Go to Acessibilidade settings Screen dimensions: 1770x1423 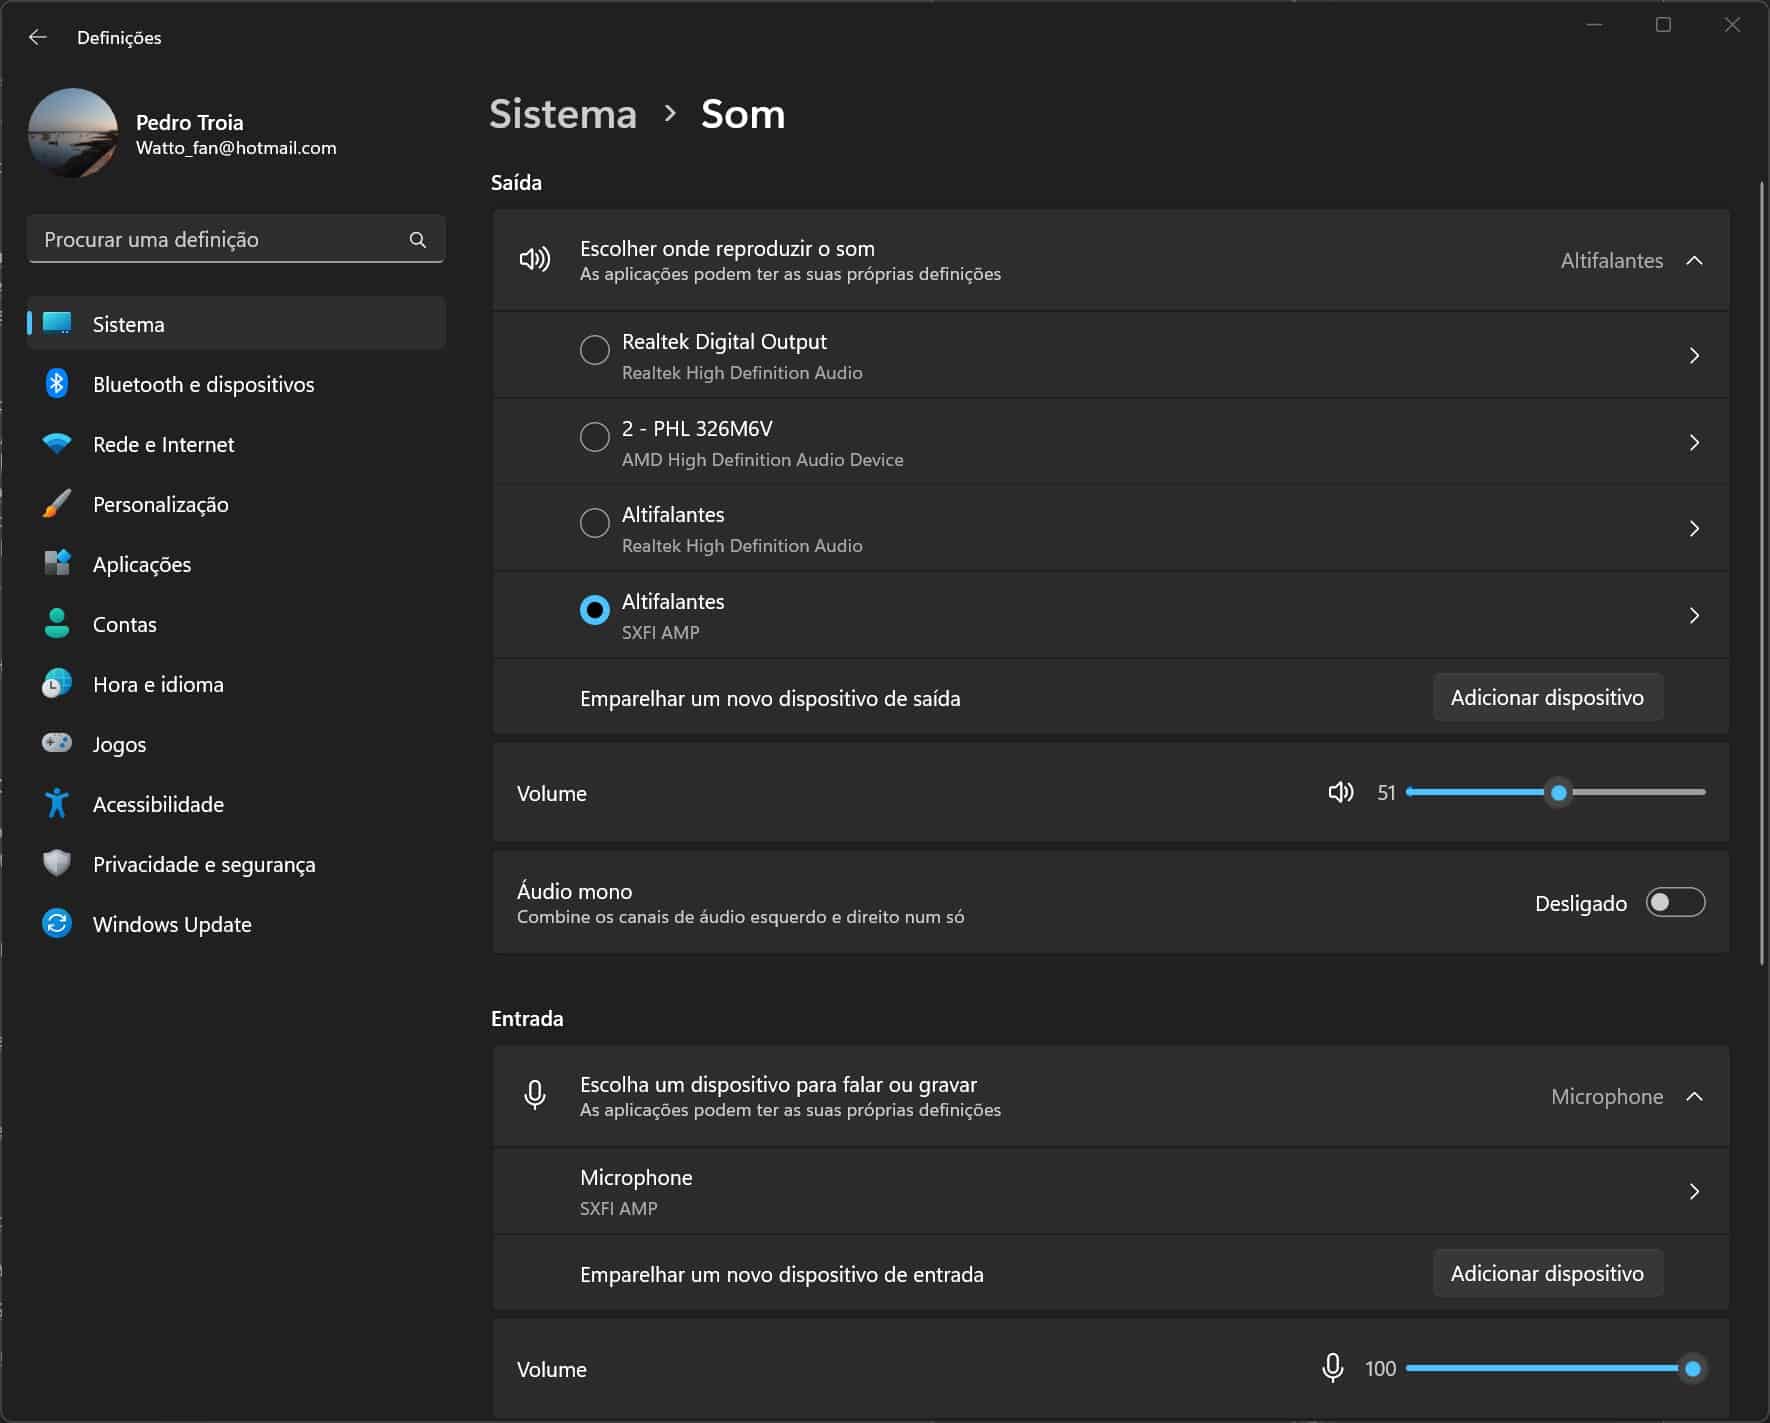pos(158,805)
